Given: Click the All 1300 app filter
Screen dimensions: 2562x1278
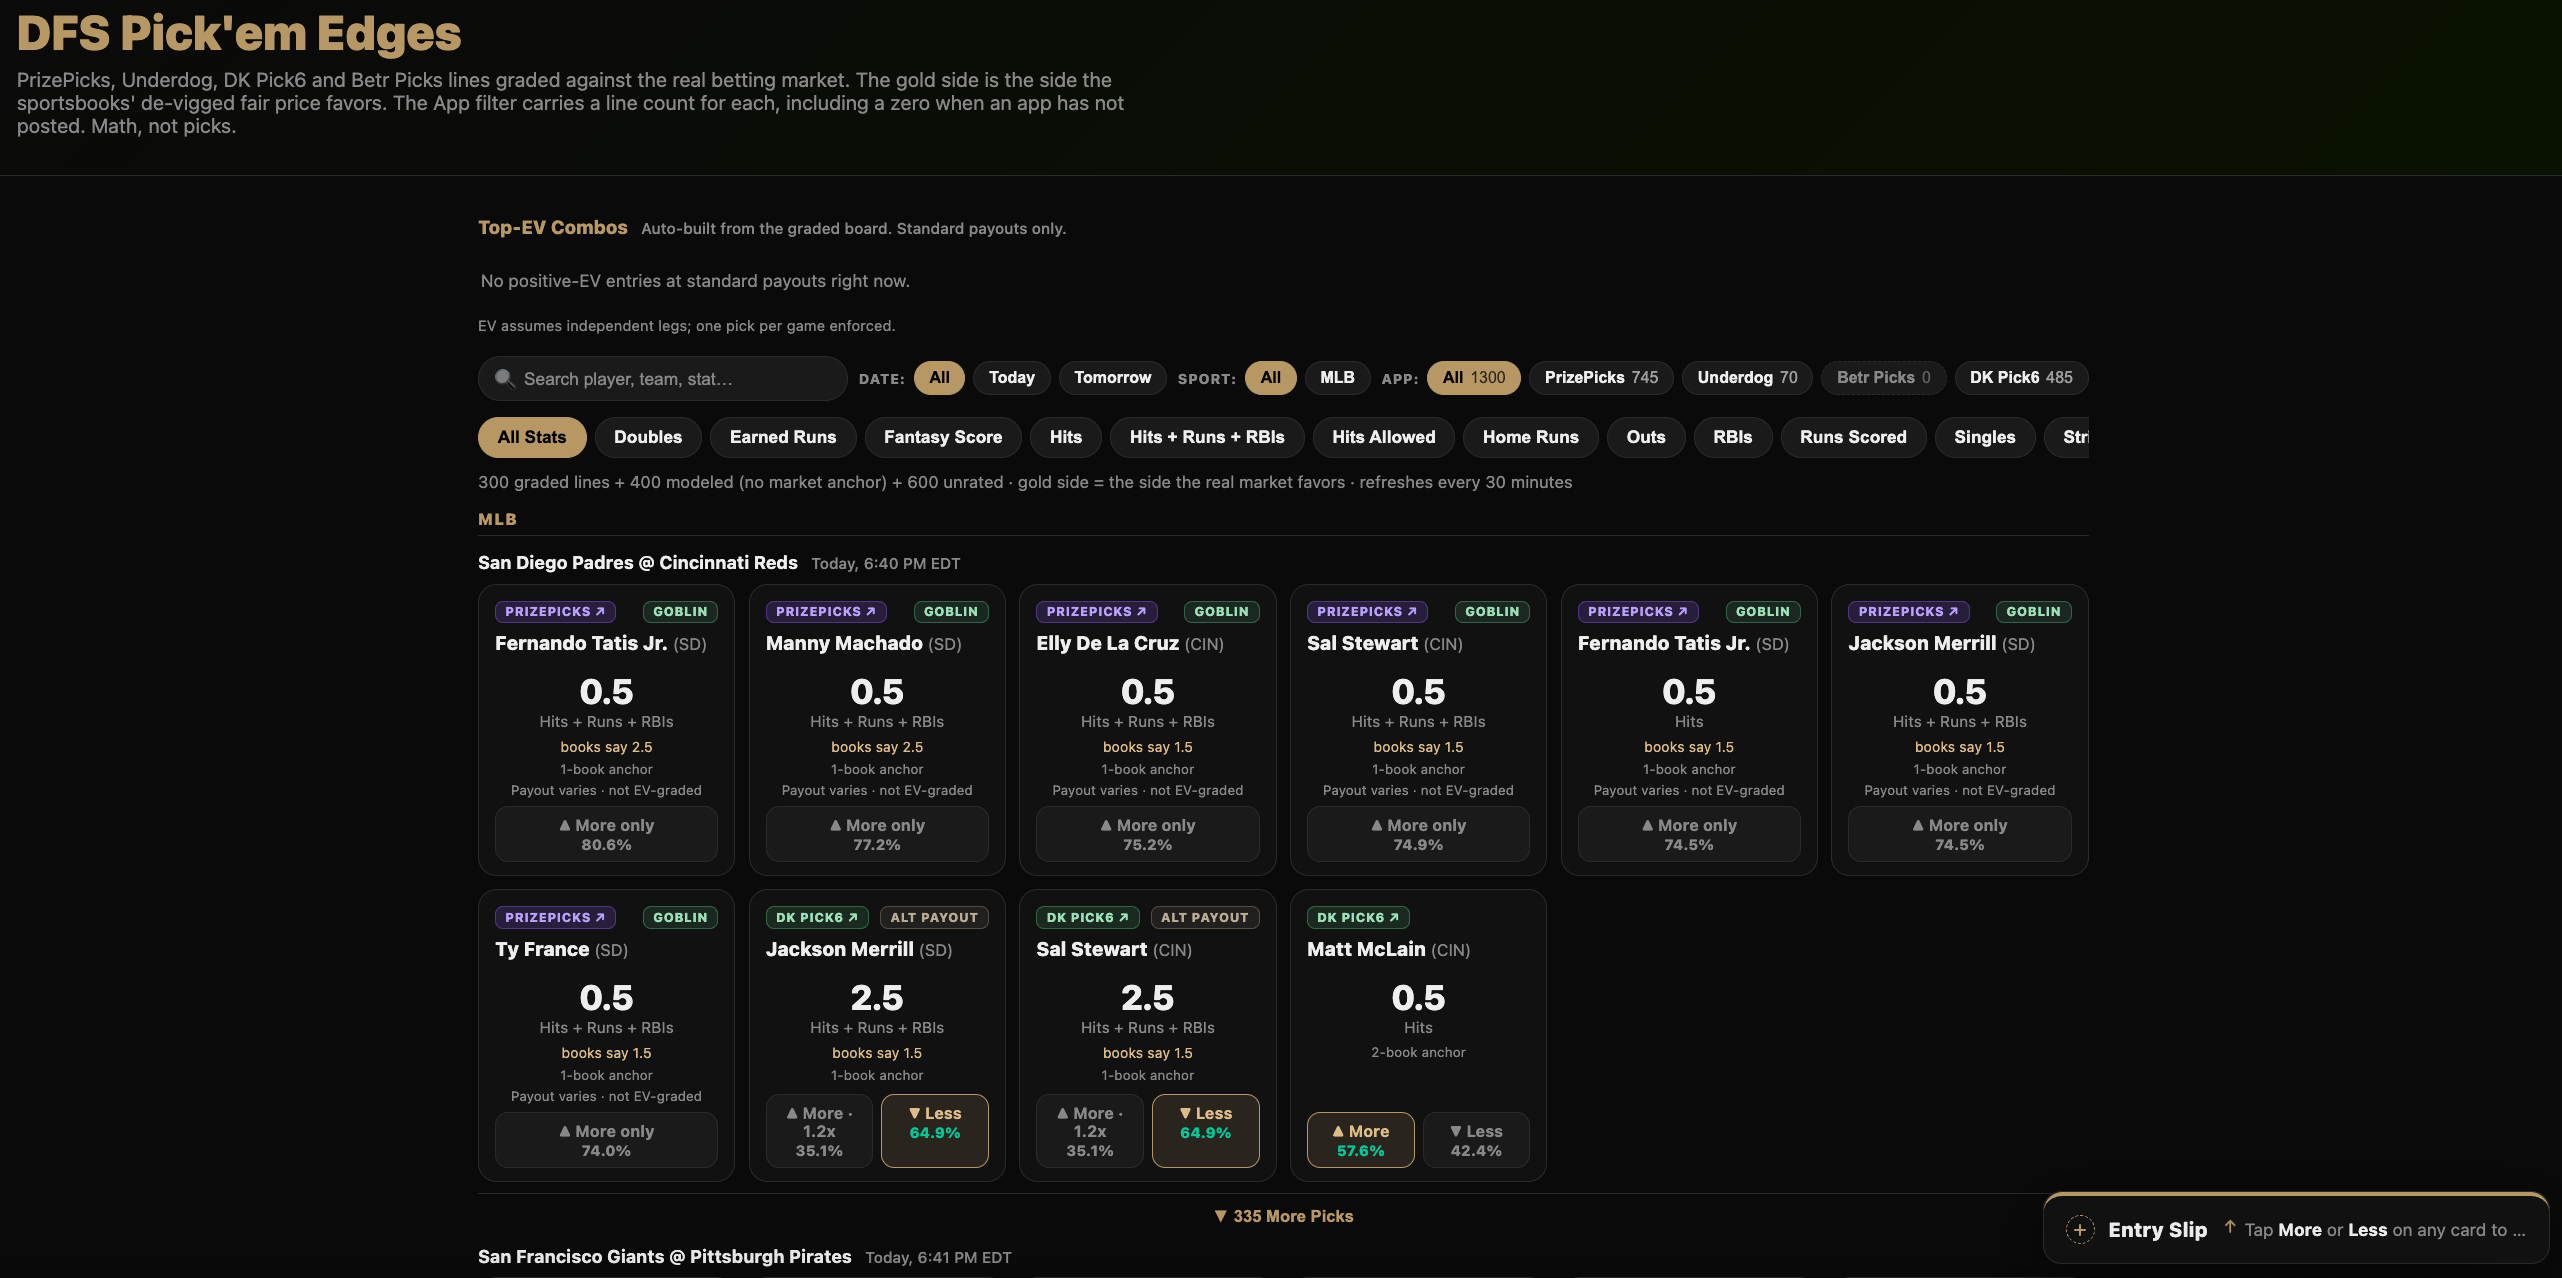Looking at the screenshot, I should coord(1473,378).
